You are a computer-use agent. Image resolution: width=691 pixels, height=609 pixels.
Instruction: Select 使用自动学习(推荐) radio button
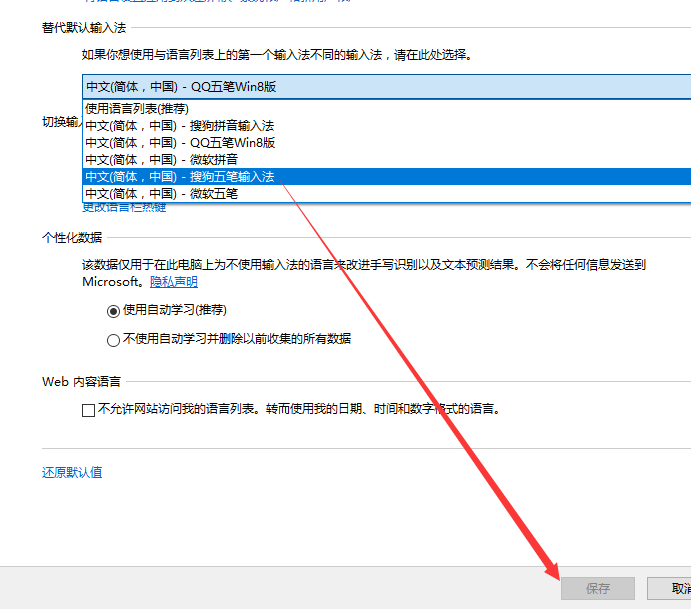113,312
